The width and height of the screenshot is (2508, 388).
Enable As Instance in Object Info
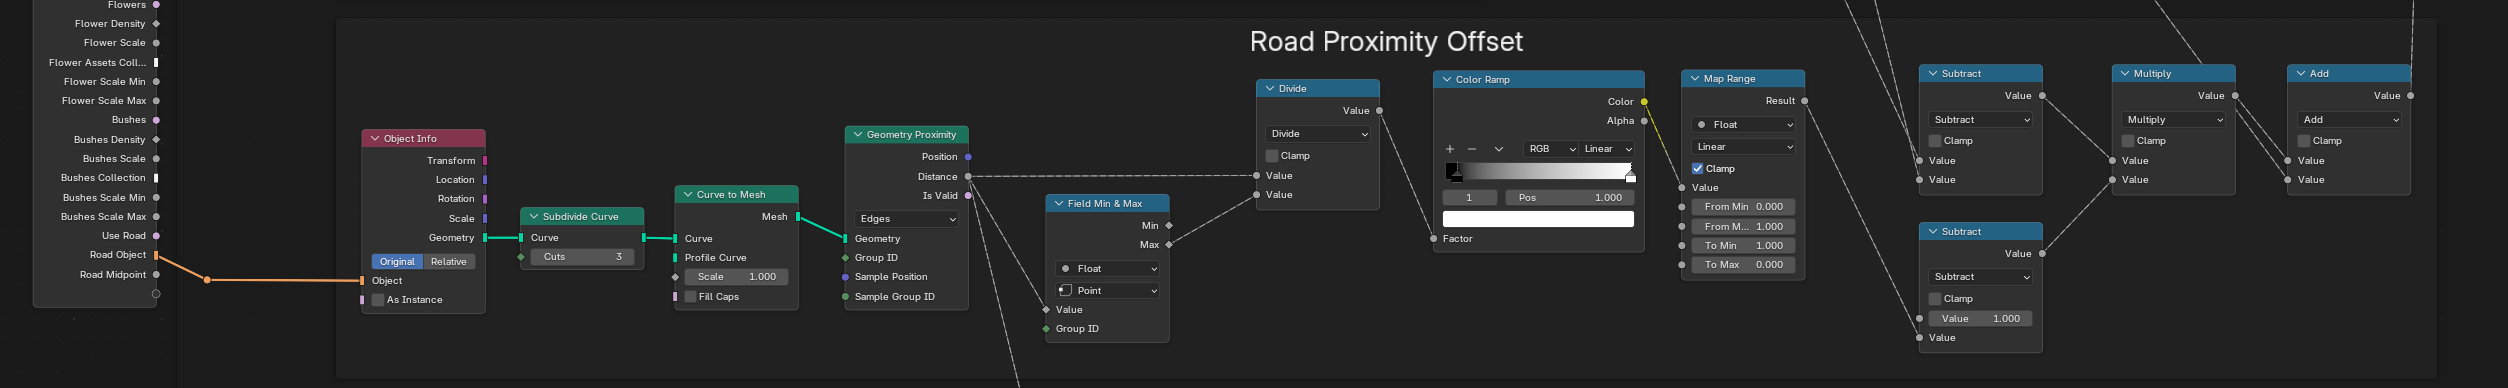(x=378, y=300)
